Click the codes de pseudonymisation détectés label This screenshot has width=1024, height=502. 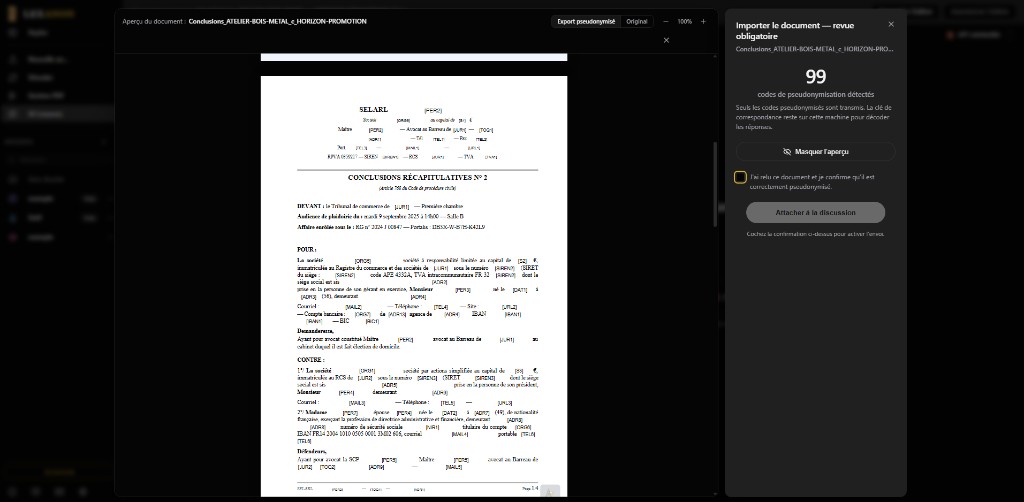pyautogui.click(x=816, y=95)
